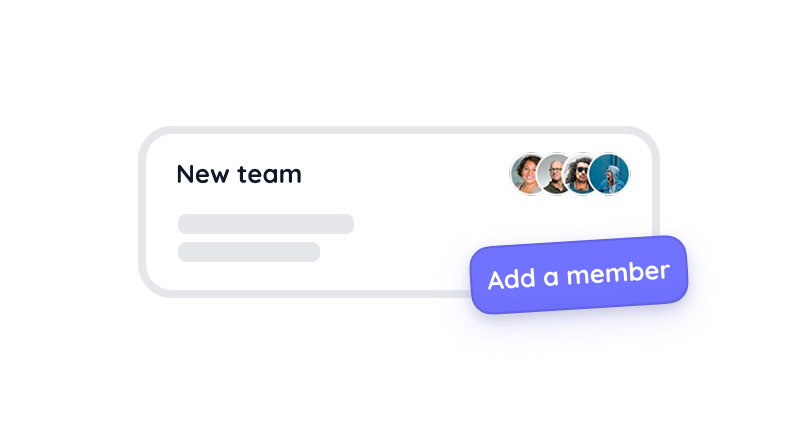800x424 pixels.
Task: Open the third member's profile picture
Action: 579,174
